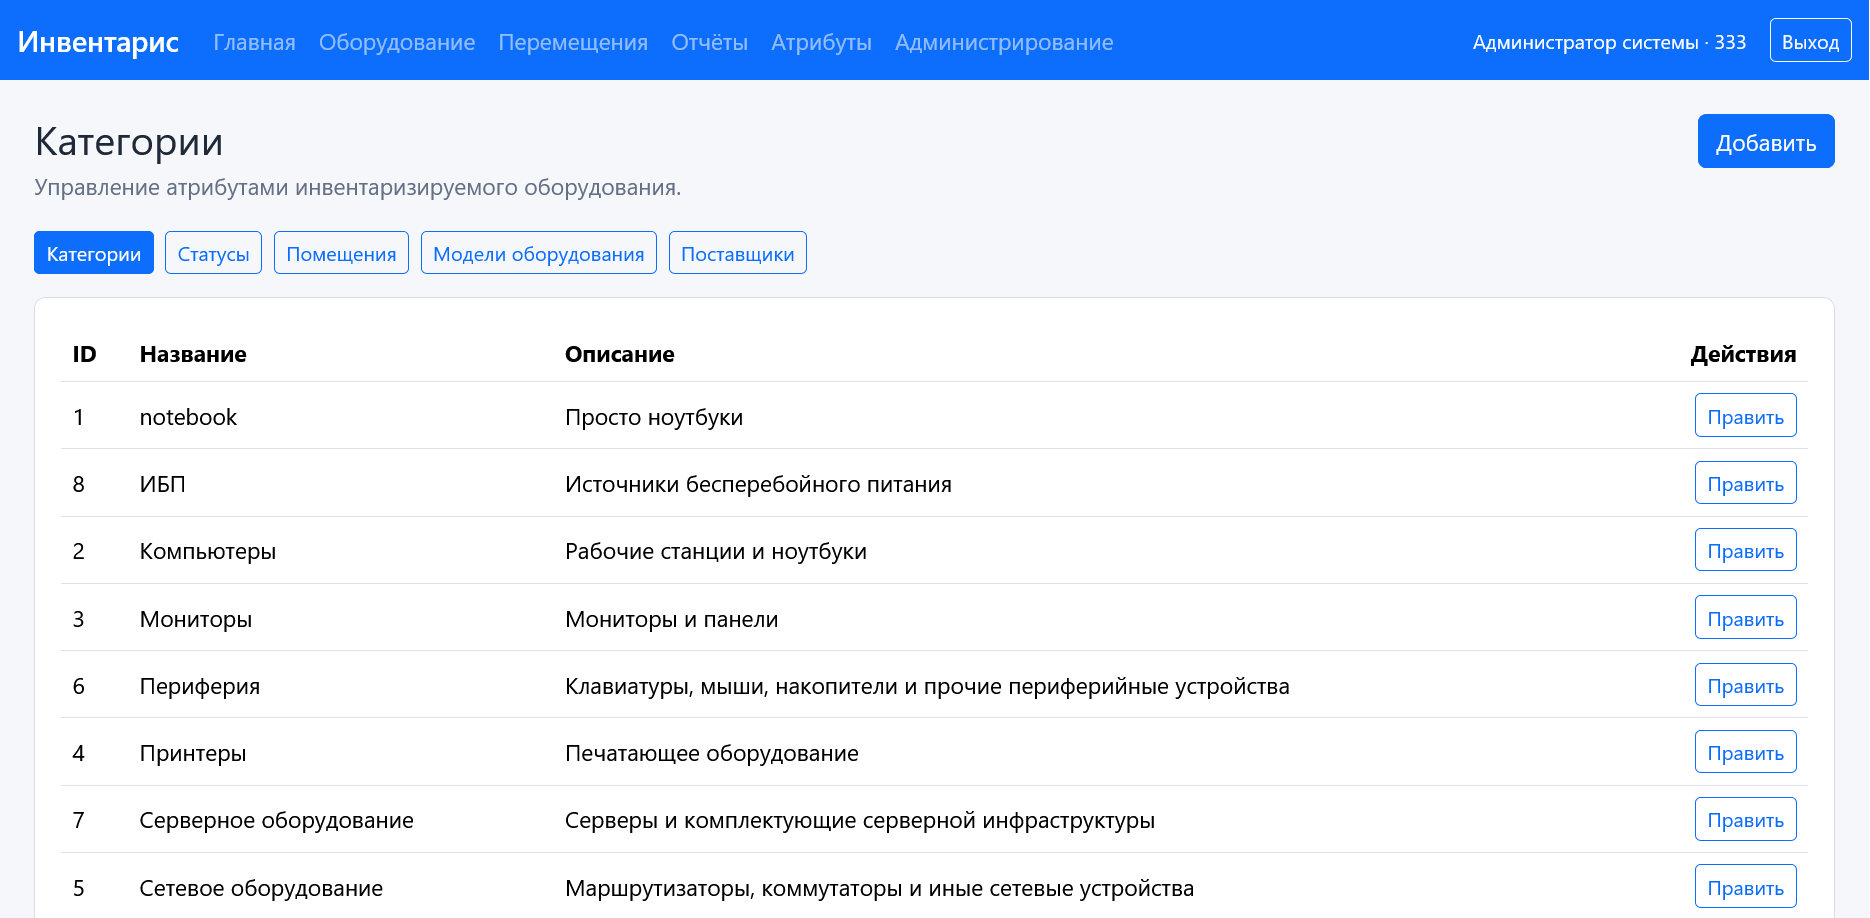Image resolution: width=1870 pixels, height=918 pixels.
Task: Click the ID column header
Action: [84, 354]
